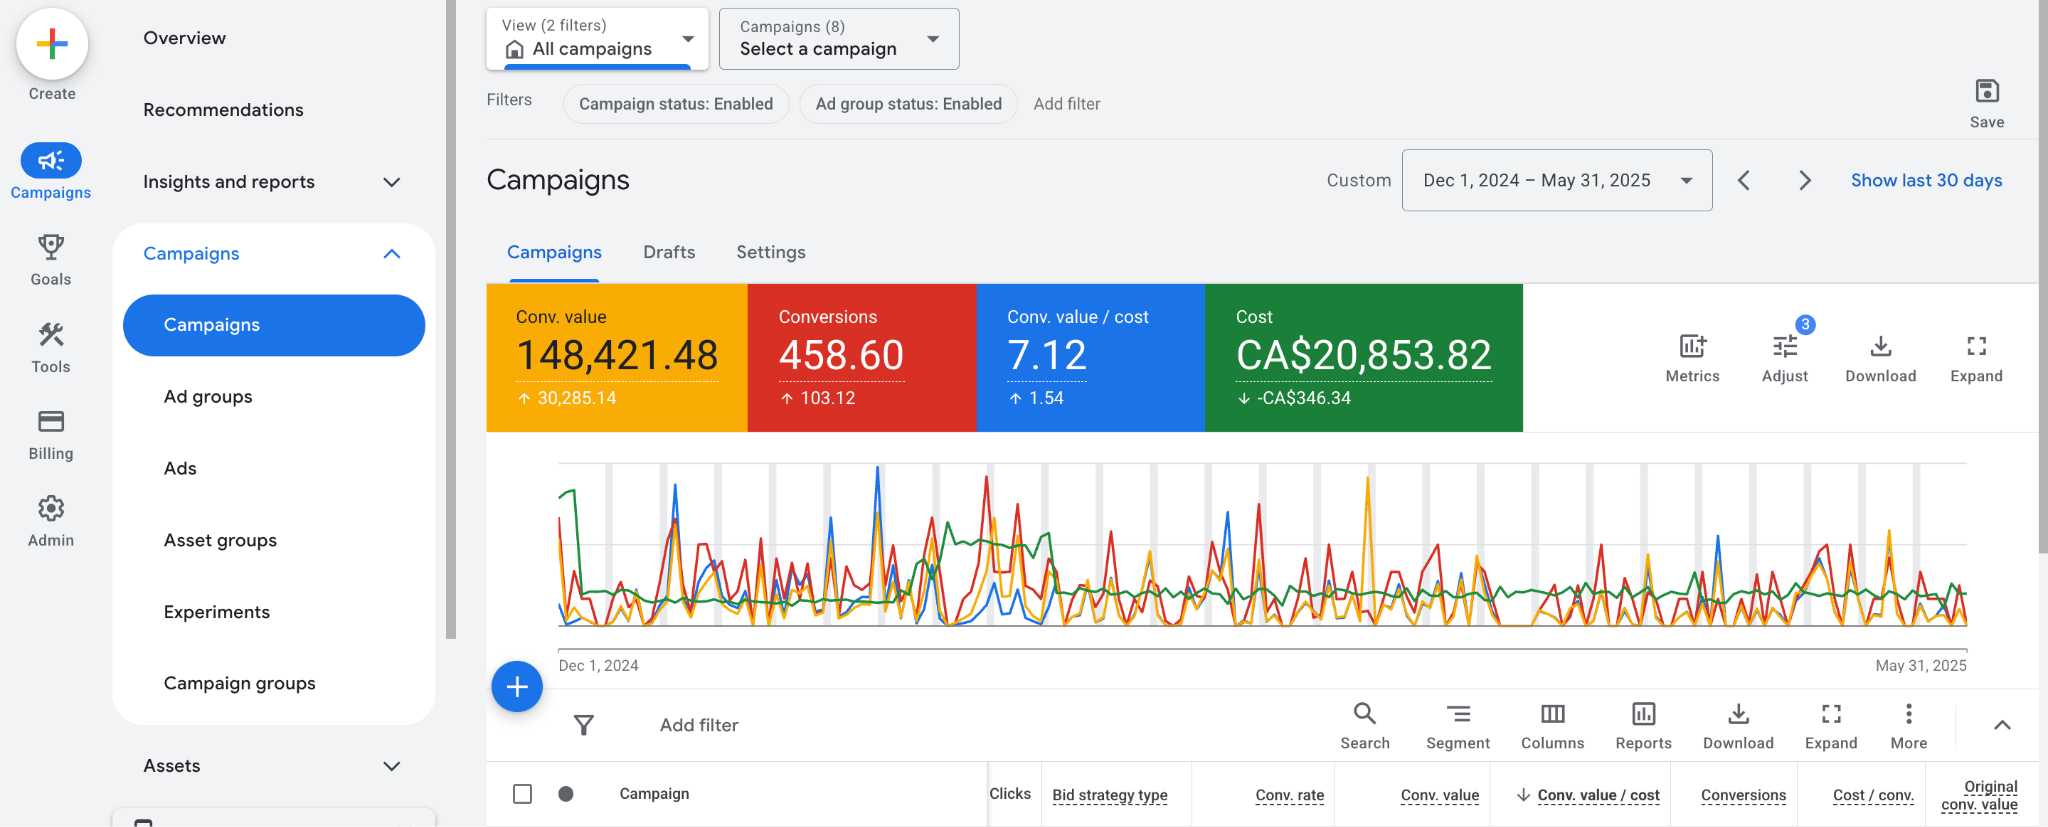
Task: Open the Billing section icon
Action: [x=51, y=422]
